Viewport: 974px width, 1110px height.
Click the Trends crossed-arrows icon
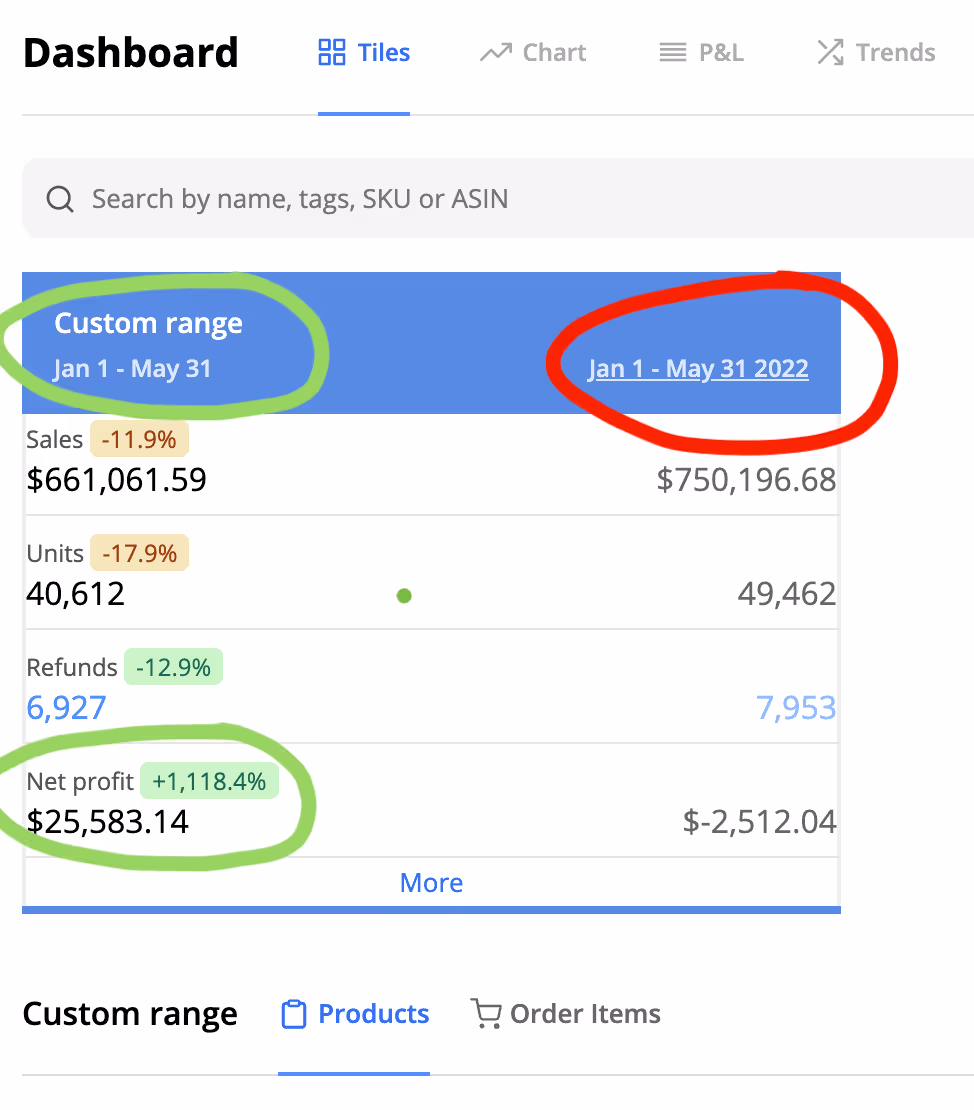(x=830, y=53)
